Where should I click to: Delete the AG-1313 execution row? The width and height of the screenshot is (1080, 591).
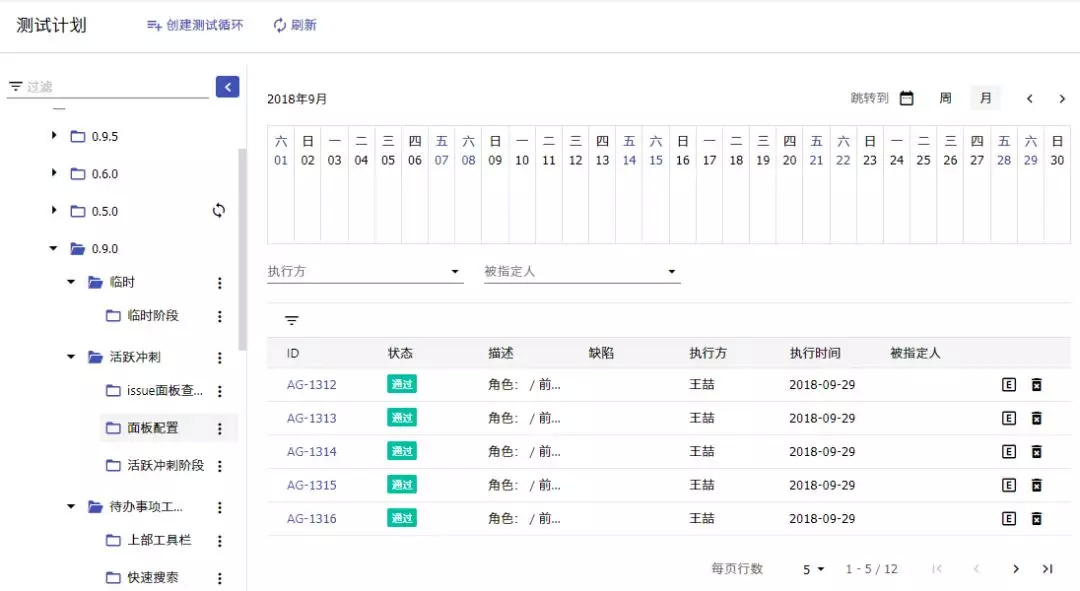[x=1037, y=418]
